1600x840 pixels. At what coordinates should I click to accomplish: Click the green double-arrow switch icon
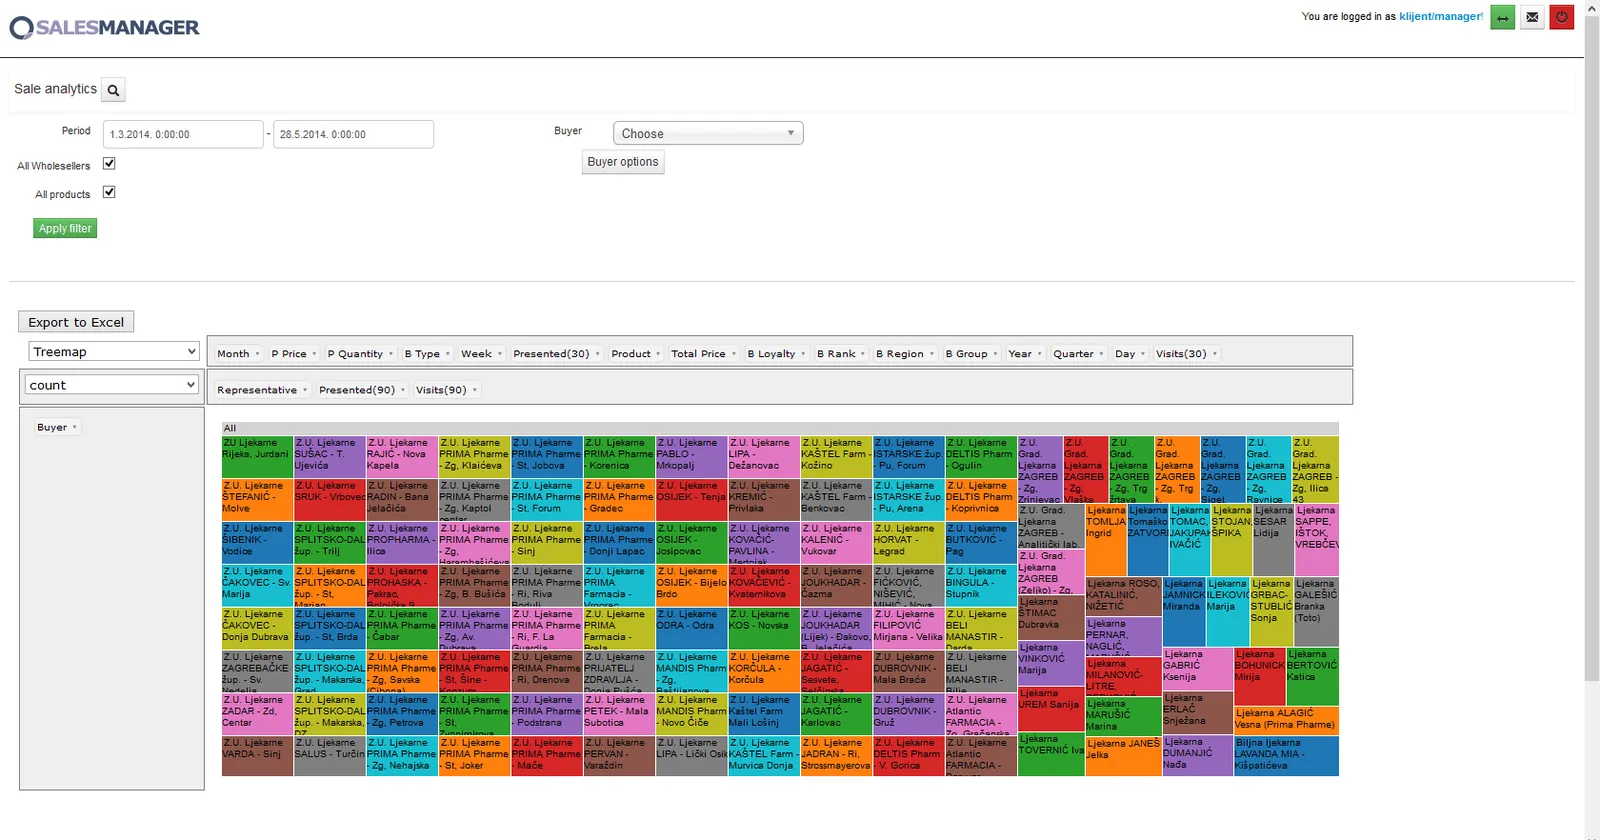click(x=1502, y=17)
